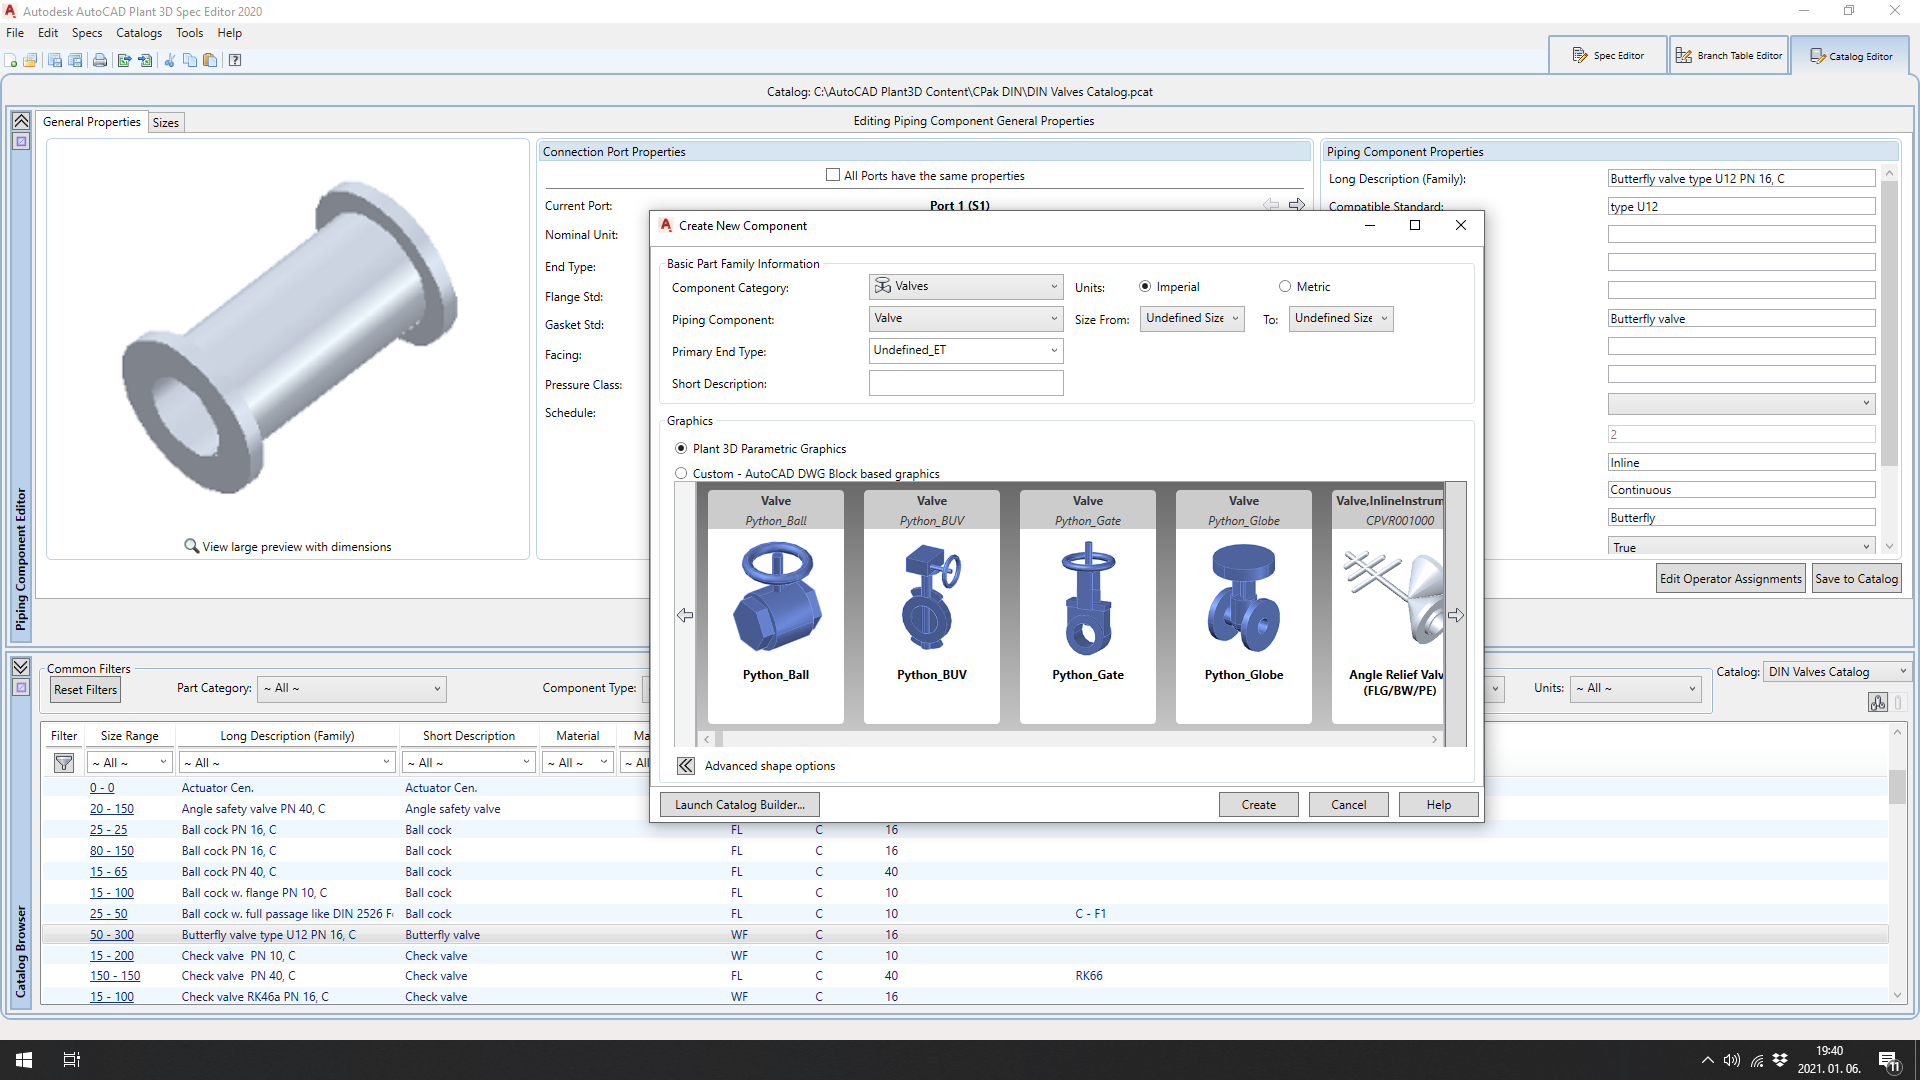1920x1080 pixels.
Task: Switch to the Sizes tab
Action: click(166, 122)
